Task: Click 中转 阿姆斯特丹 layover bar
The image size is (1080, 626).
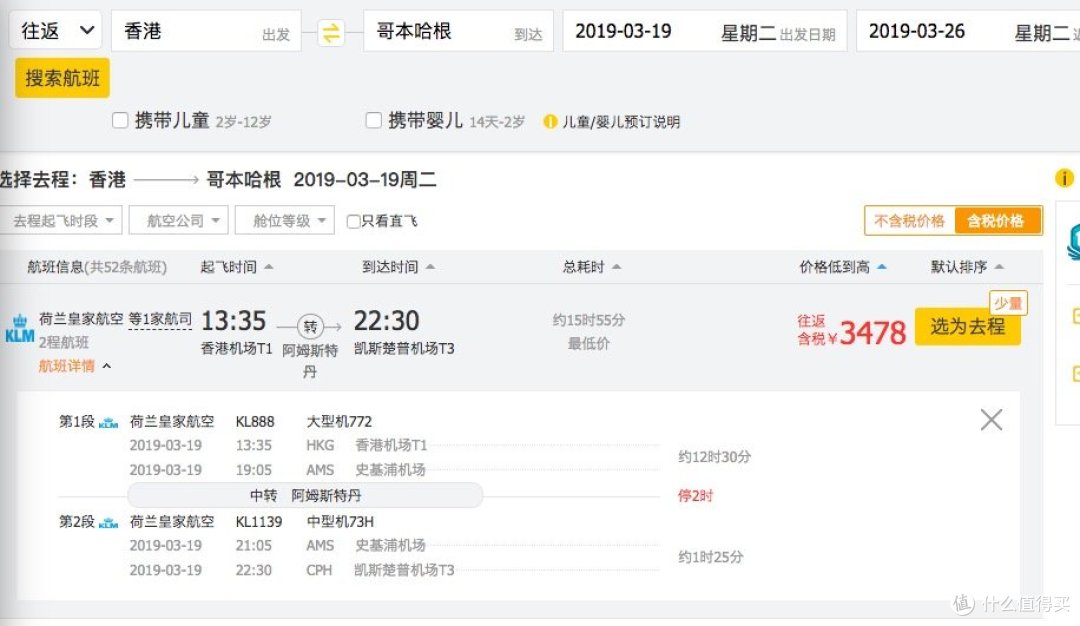Action: [x=305, y=495]
